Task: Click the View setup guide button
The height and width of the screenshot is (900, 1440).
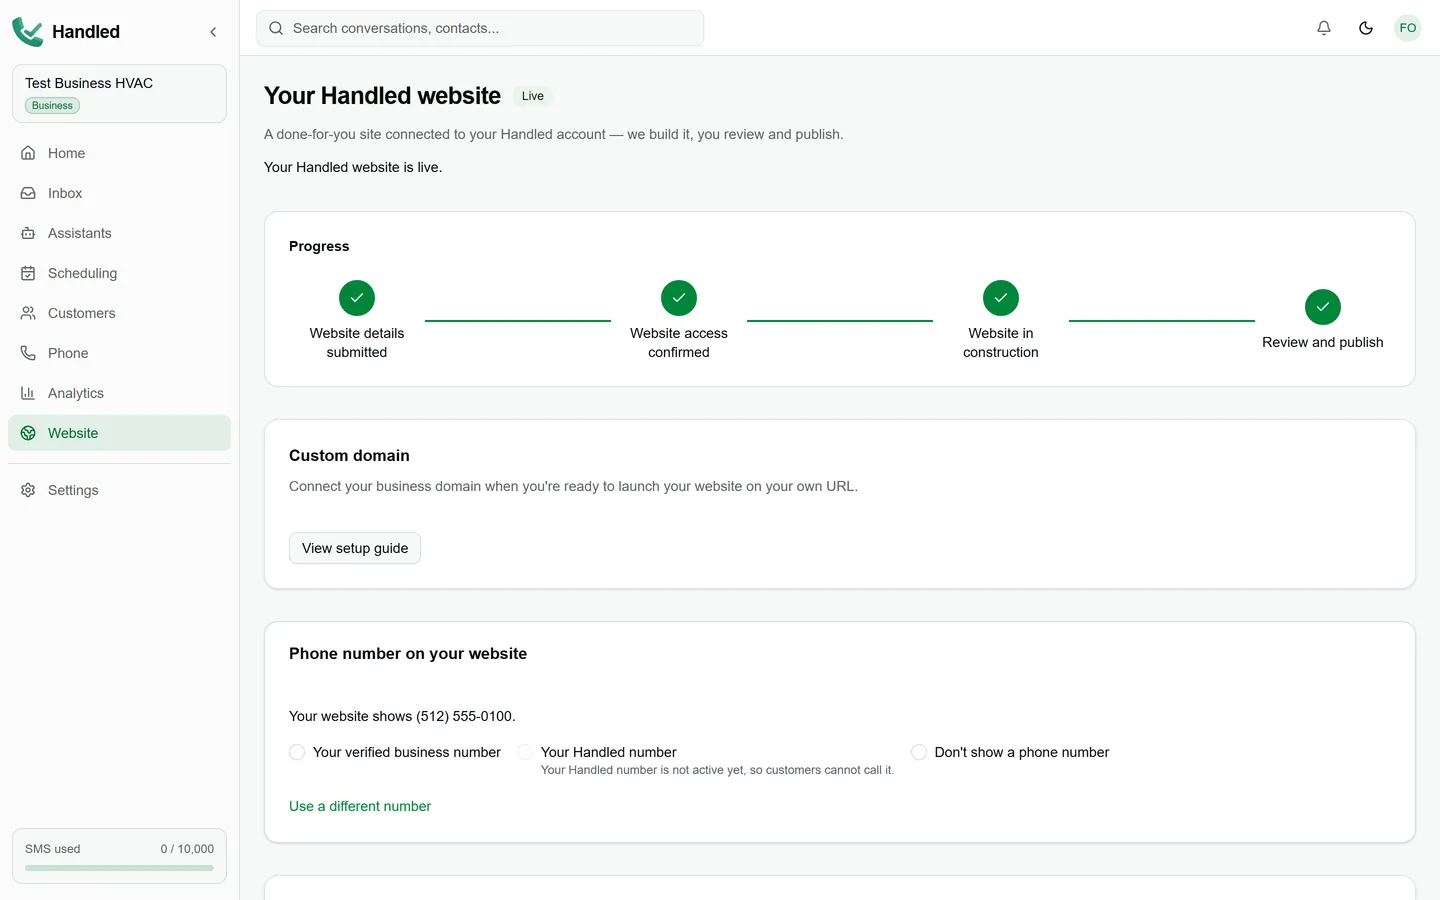Action: [355, 548]
